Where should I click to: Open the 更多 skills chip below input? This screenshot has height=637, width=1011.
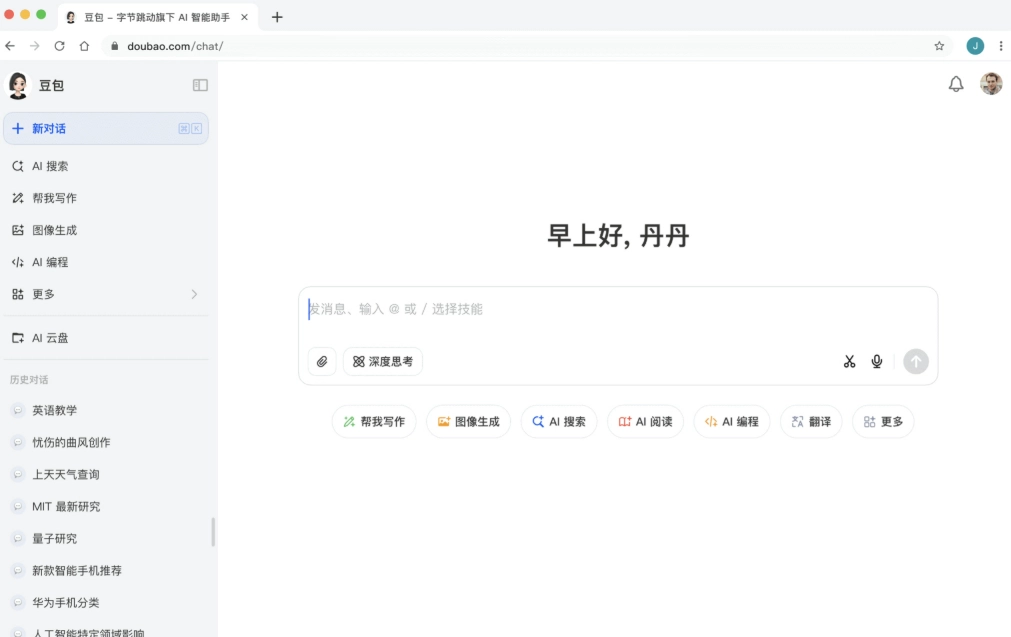tap(883, 421)
